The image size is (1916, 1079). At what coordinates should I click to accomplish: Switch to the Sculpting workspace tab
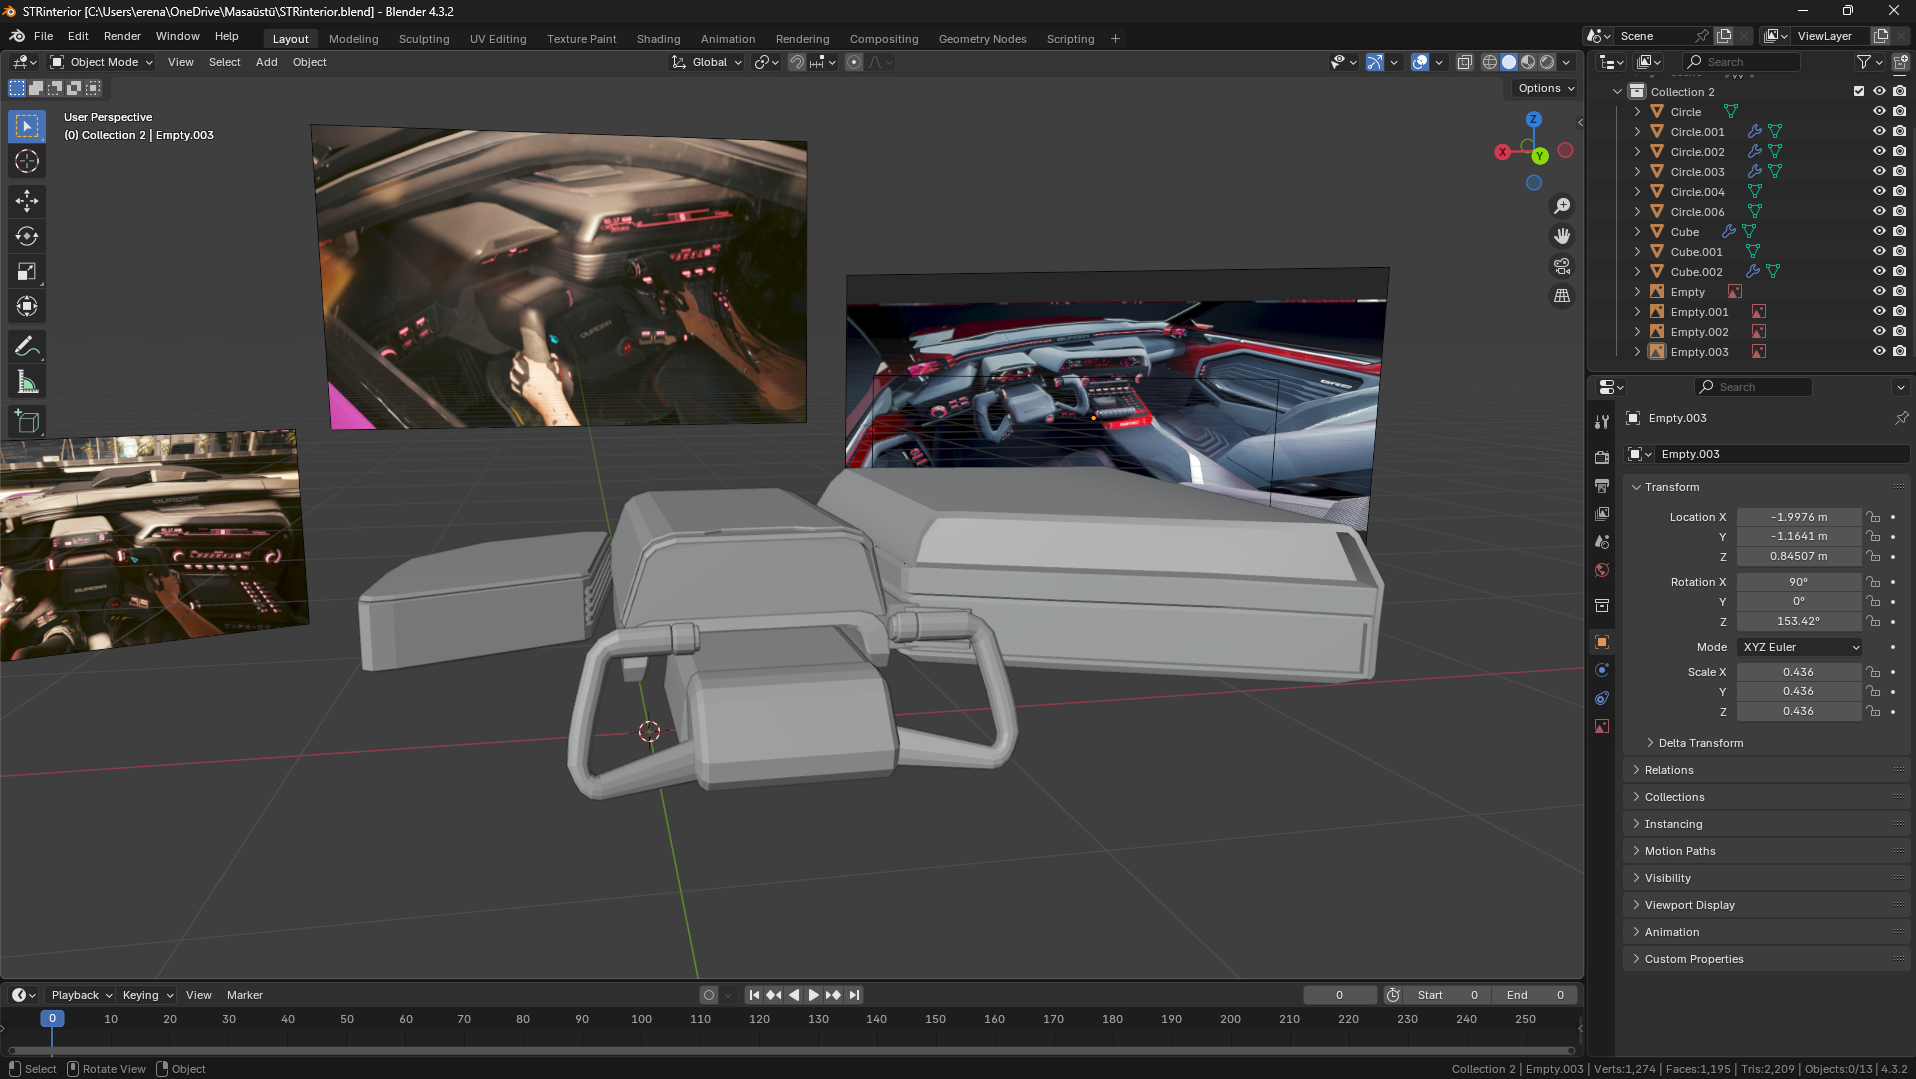[423, 39]
